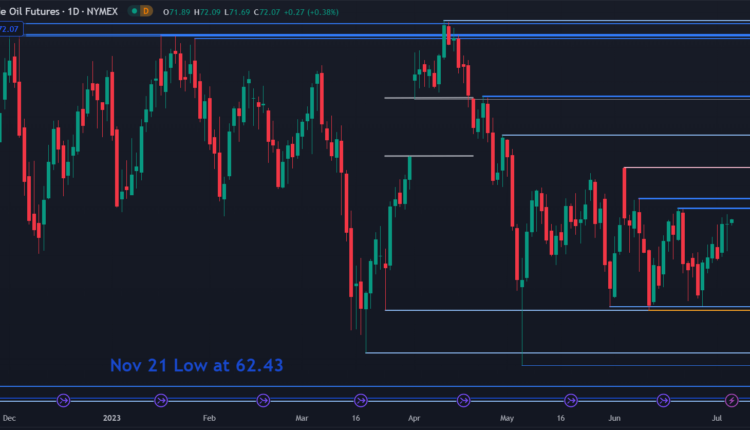The image size is (750, 430).
Task: Open the lightning bolt event icon
Action: pos(732,401)
